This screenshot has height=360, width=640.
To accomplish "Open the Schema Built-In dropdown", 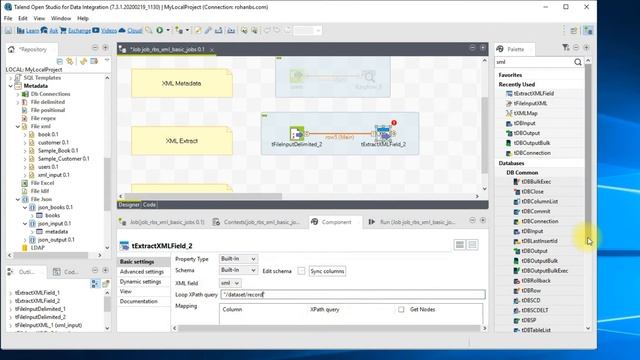I will pos(238,270).
